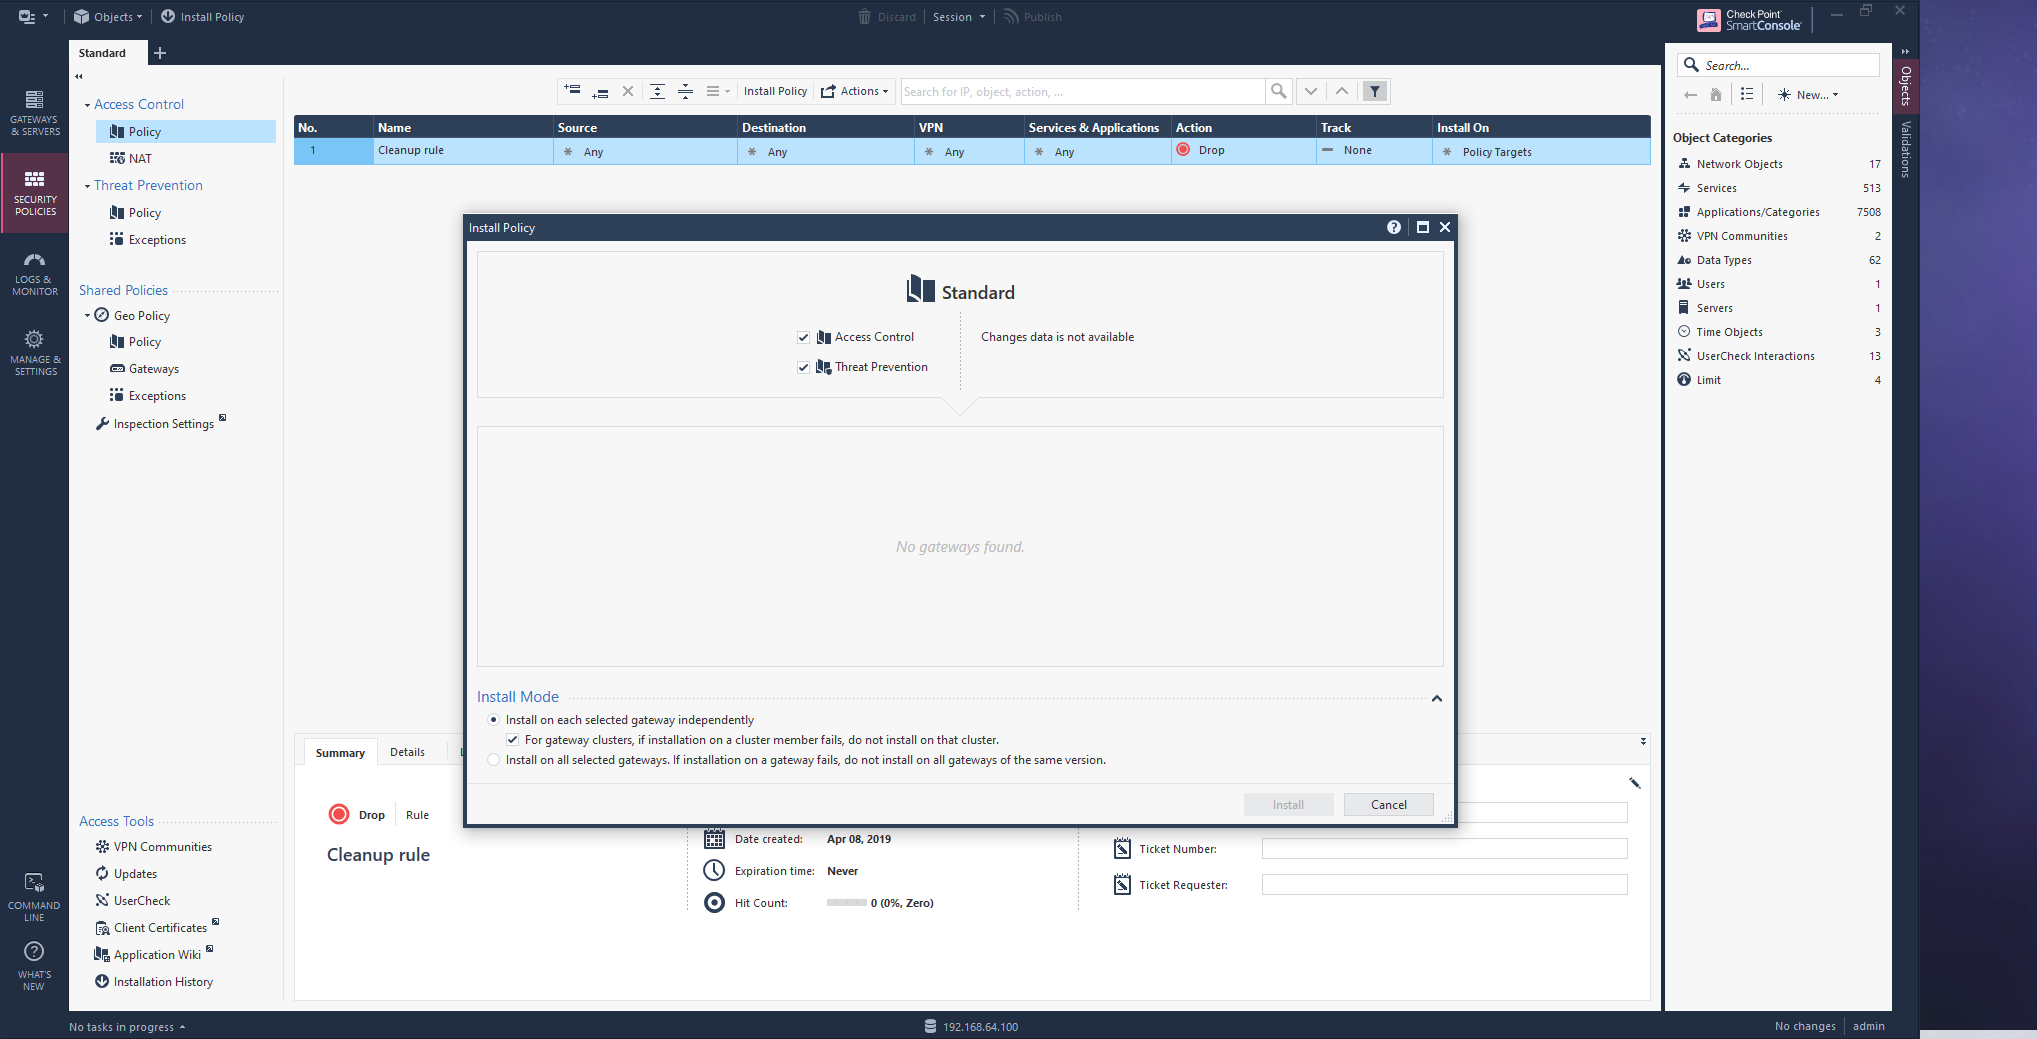
Task: Click the search magnifier in rule search
Action: point(1278,92)
